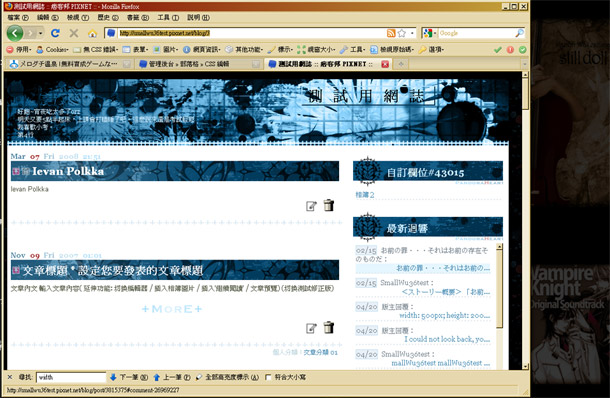Open the 停用 (Disable) web developer dropdown

(19, 49)
